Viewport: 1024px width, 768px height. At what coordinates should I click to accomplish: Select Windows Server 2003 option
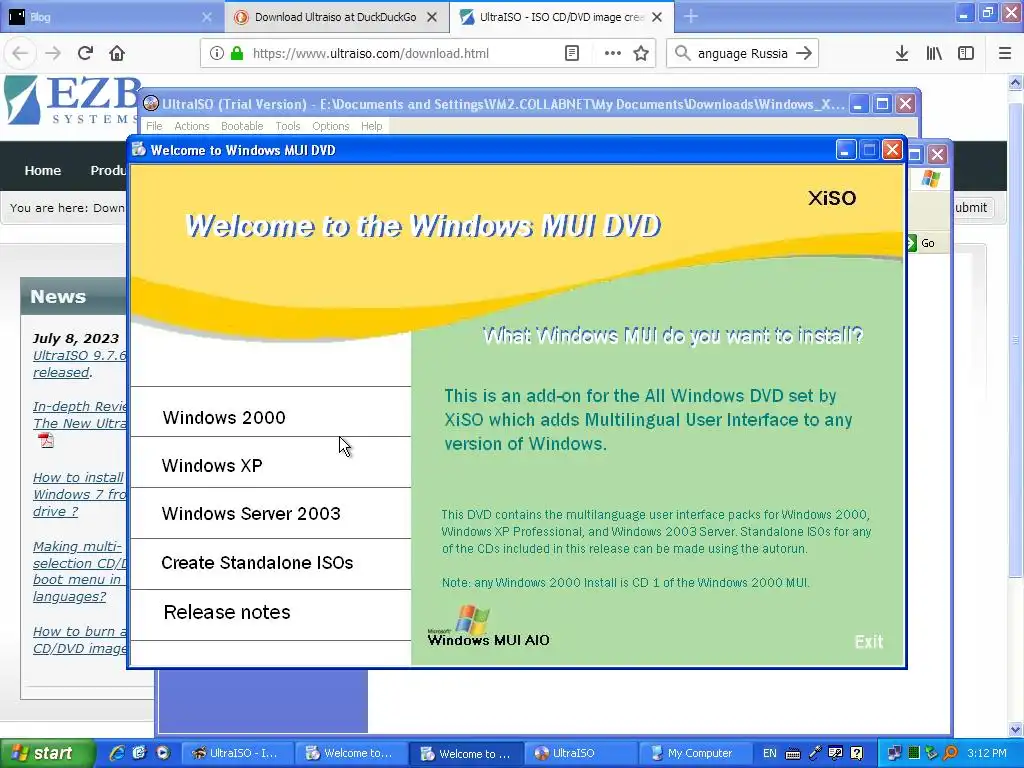click(x=251, y=514)
